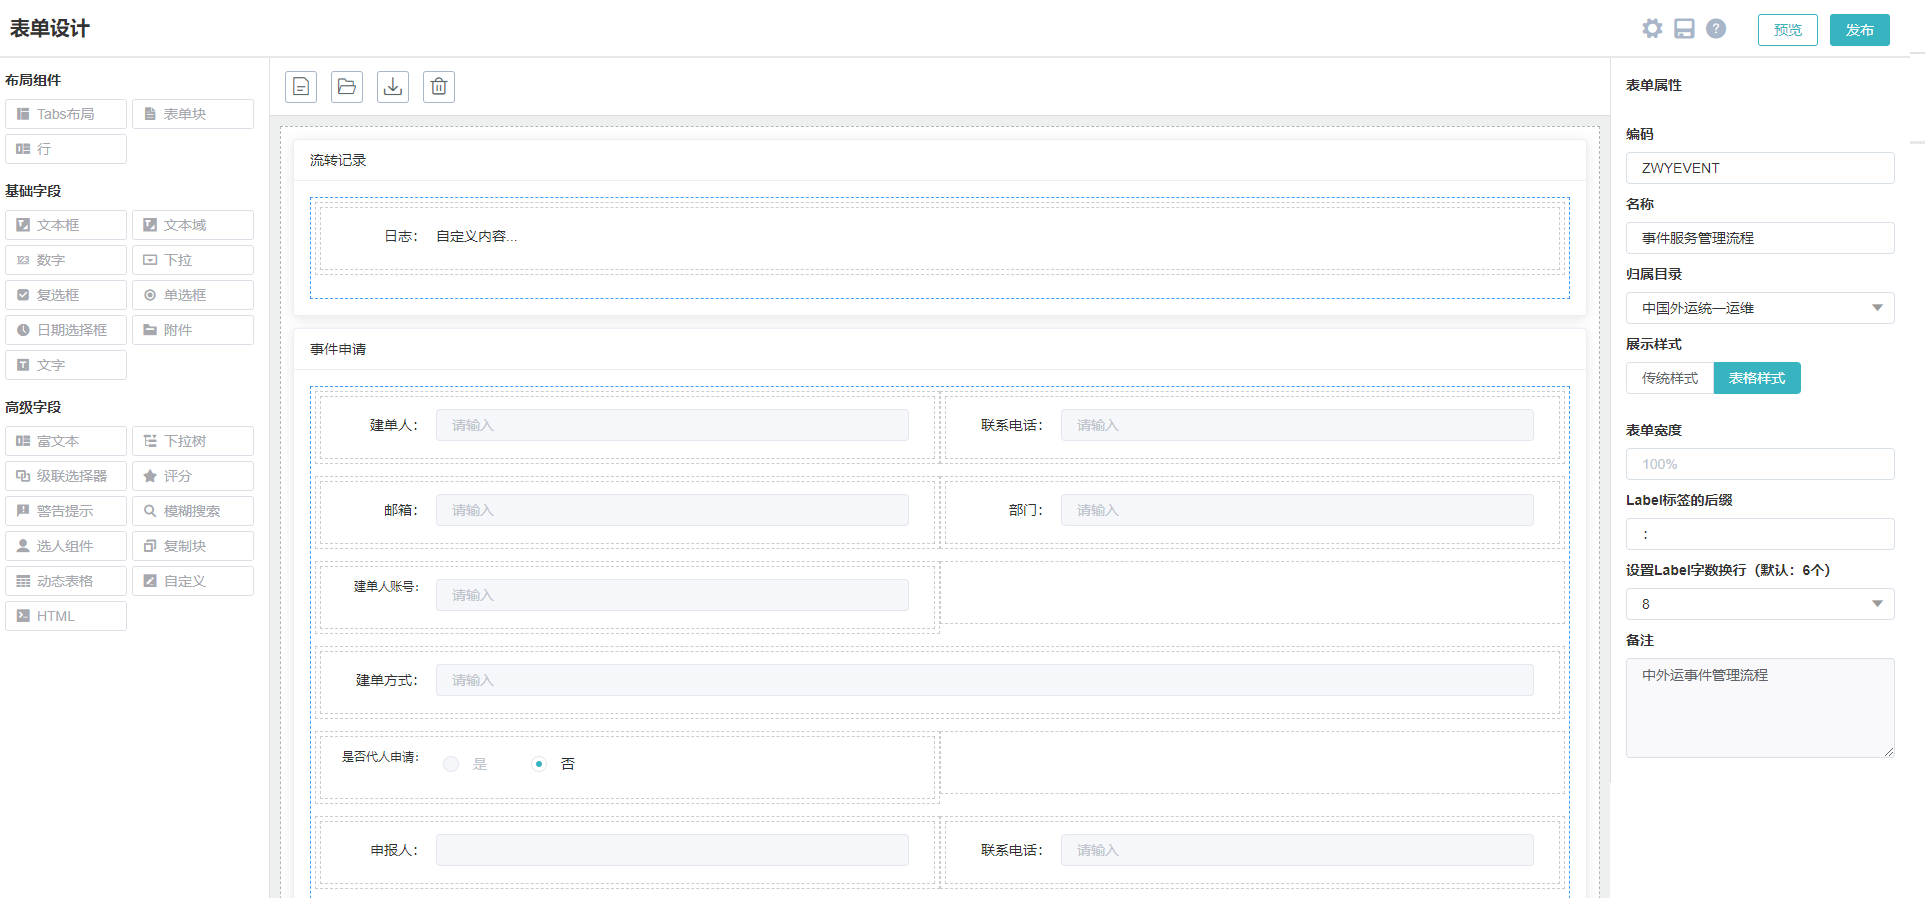Choose the 评分 advanced component

[x=193, y=476]
